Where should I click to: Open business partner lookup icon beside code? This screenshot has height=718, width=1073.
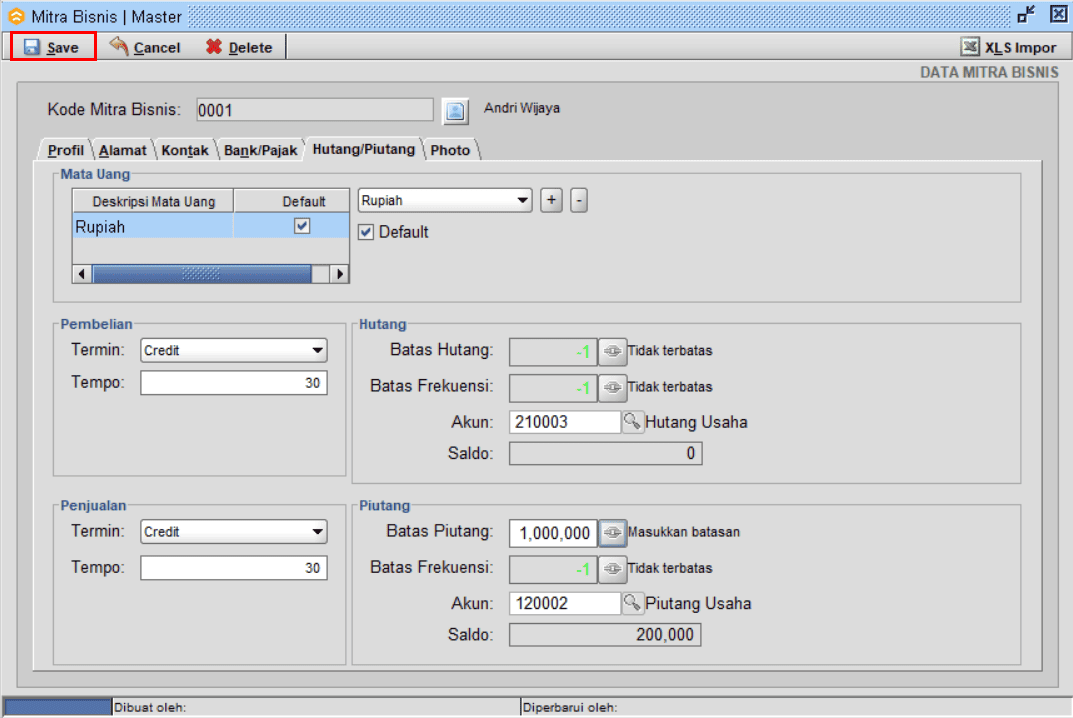coord(456,110)
